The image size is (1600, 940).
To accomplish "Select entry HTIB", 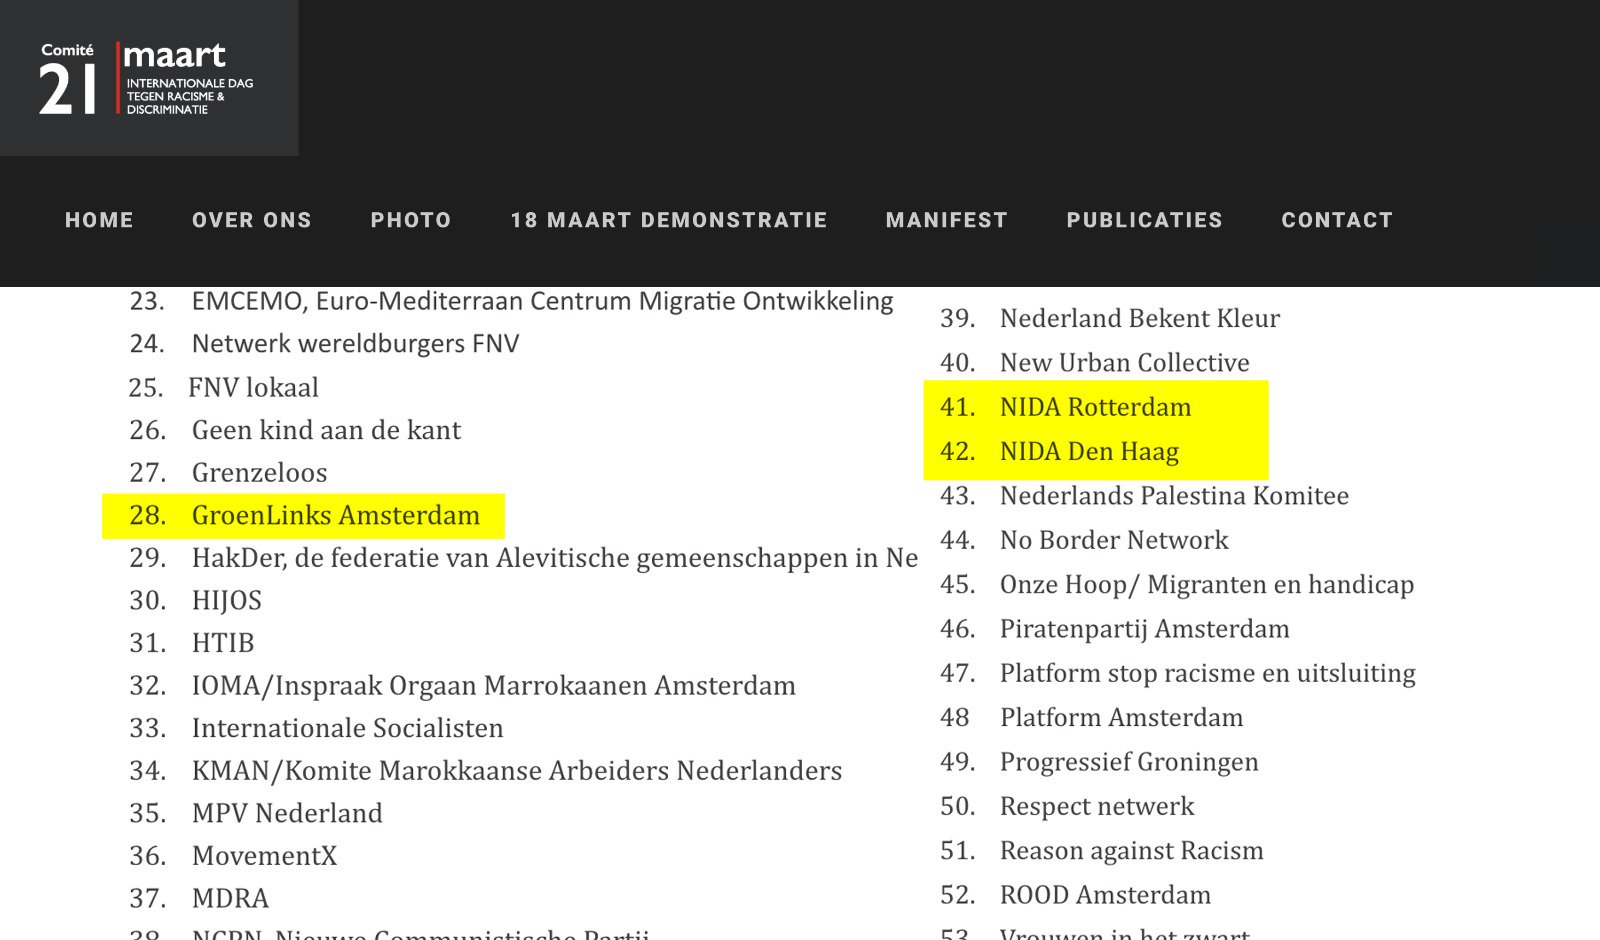I will 192,643.
